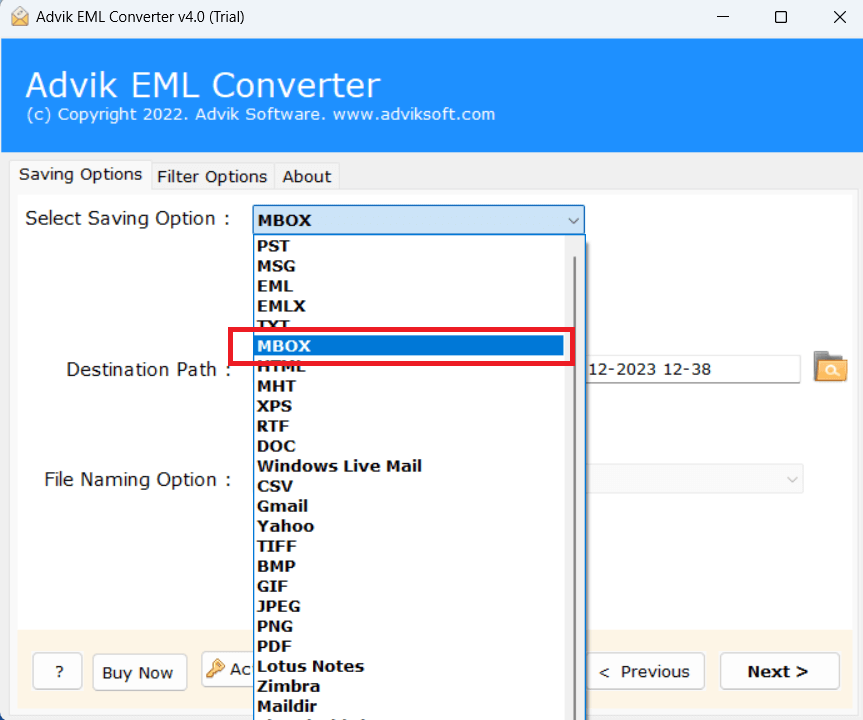This screenshot has height=720, width=863.
Task: Go back with the Previous button
Action: point(644,671)
